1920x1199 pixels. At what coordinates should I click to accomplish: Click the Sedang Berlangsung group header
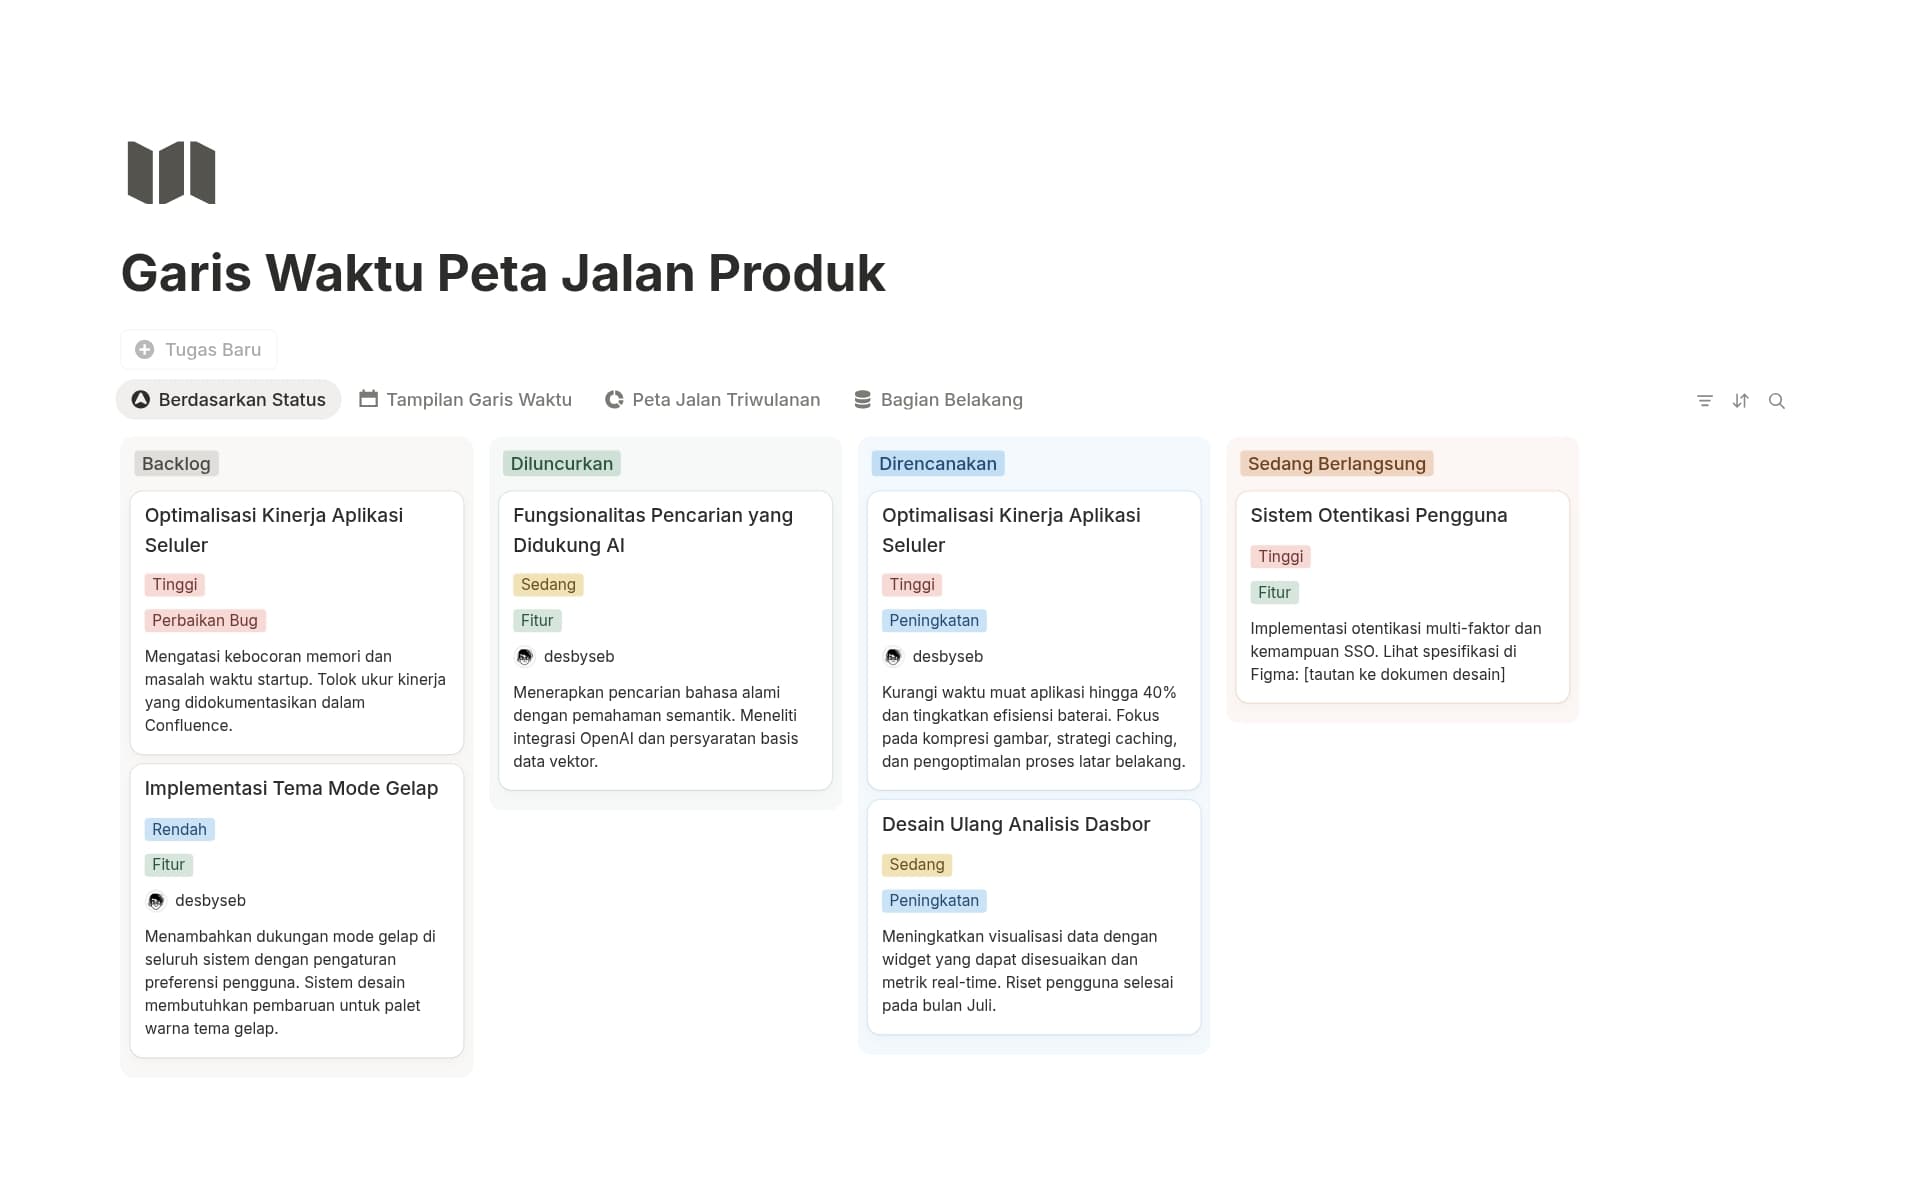(x=1336, y=464)
